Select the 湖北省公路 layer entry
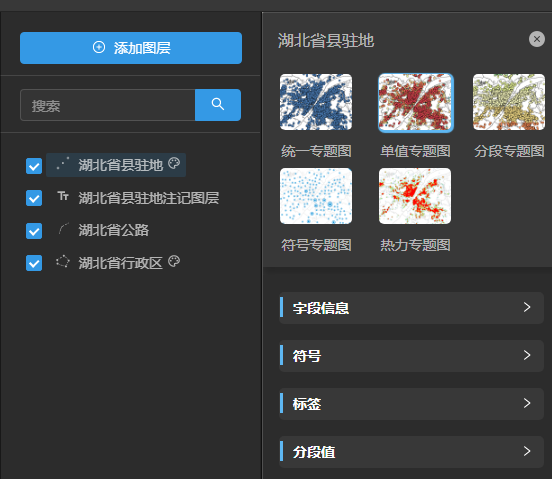The width and height of the screenshot is (552, 479). click(113, 230)
